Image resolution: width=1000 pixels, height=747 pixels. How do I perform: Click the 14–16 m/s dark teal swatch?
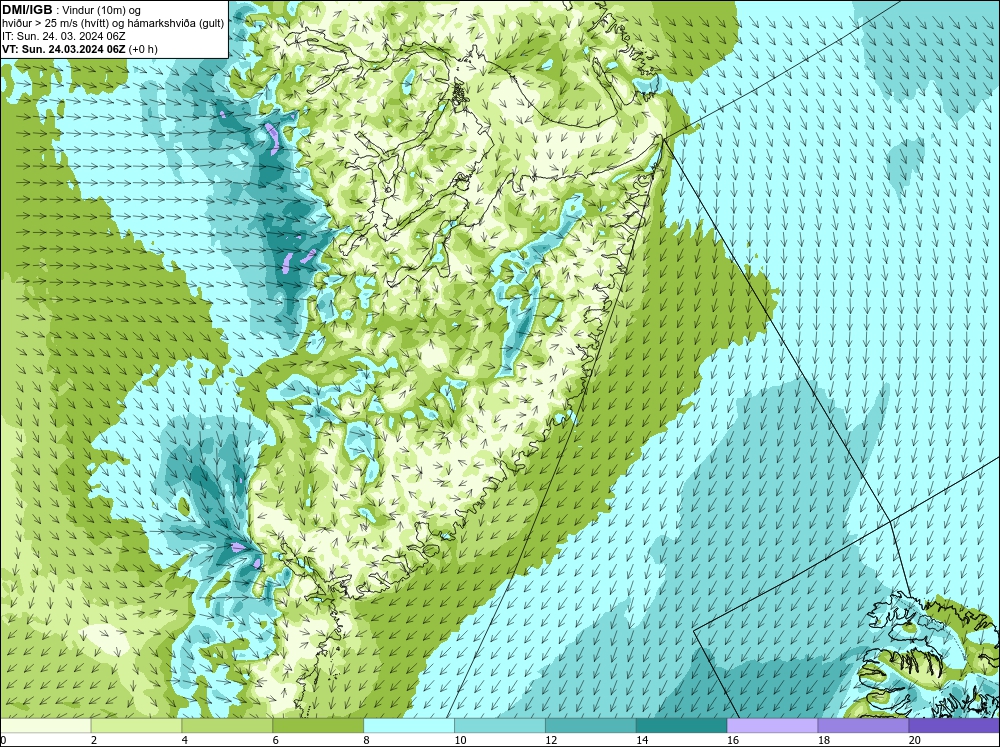coord(681,726)
